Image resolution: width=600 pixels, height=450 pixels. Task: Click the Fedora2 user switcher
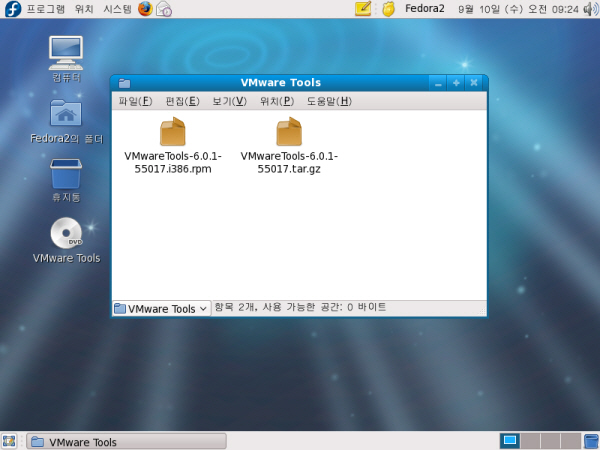pyautogui.click(x=425, y=8)
